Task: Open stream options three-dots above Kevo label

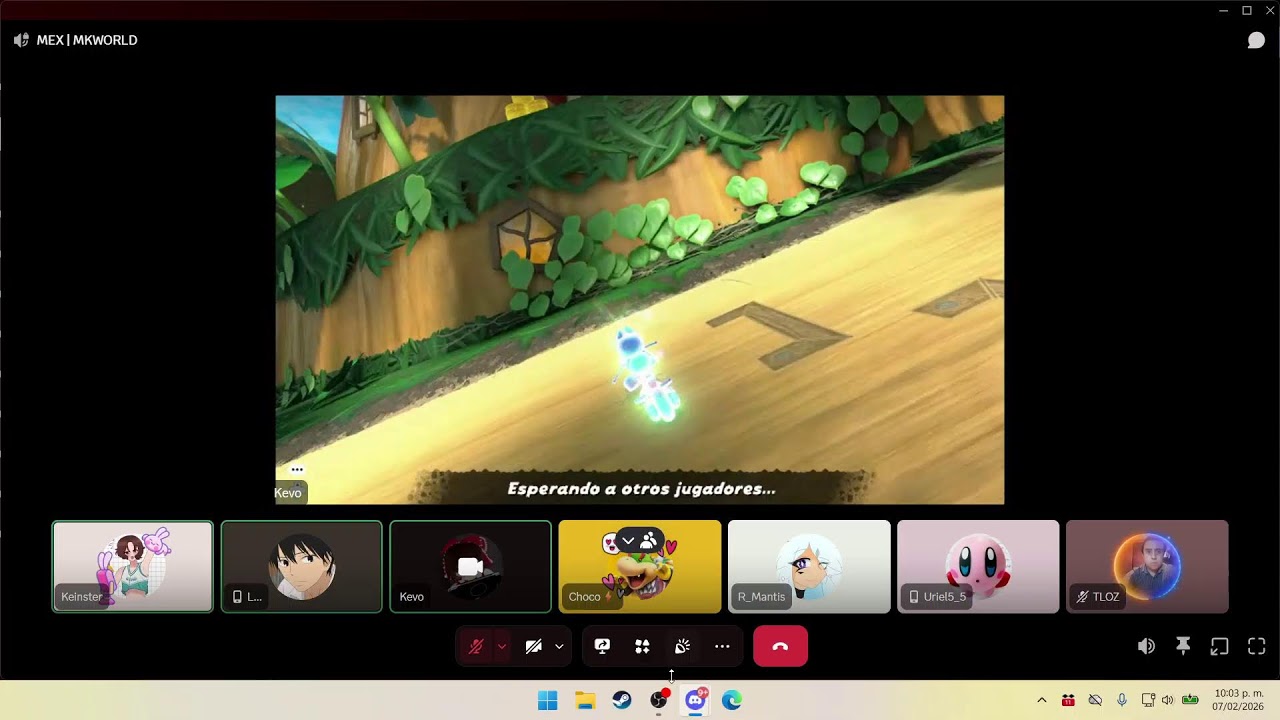Action: click(297, 469)
